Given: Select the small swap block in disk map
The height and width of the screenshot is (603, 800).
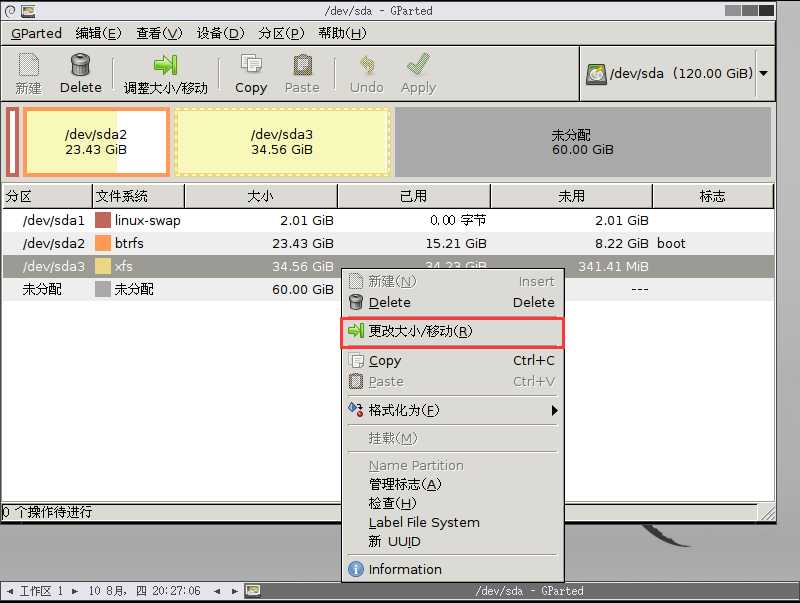Looking at the screenshot, I should pyautogui.click(x=13, y=142).
